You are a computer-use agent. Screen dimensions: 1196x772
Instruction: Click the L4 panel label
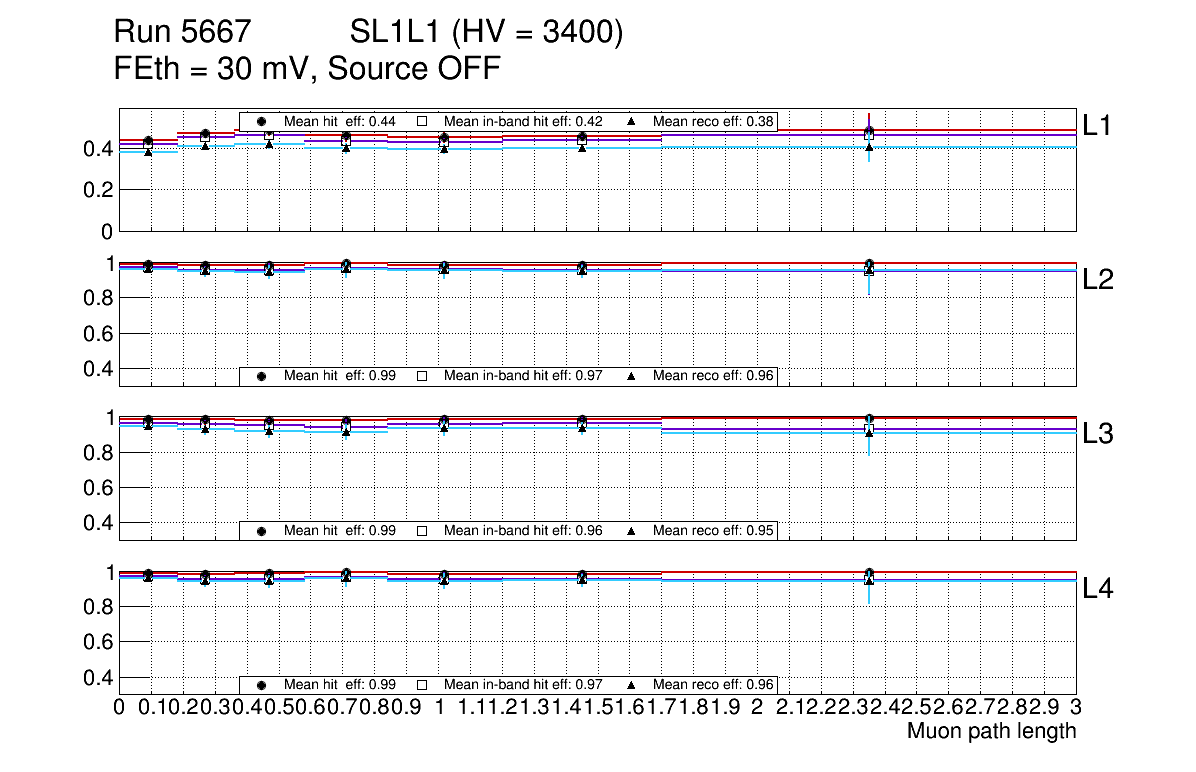click(1098, 589)
